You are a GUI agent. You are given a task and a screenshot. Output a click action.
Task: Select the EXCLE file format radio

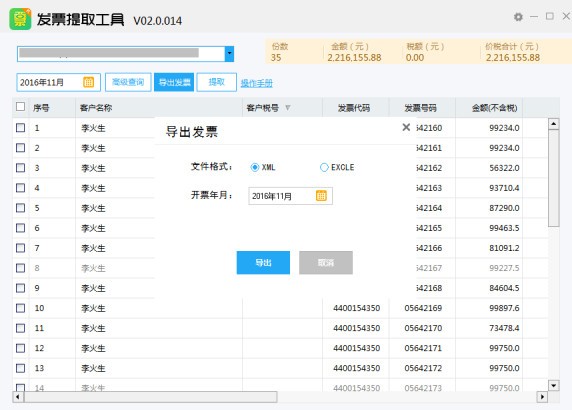click(x=324, y=167)
